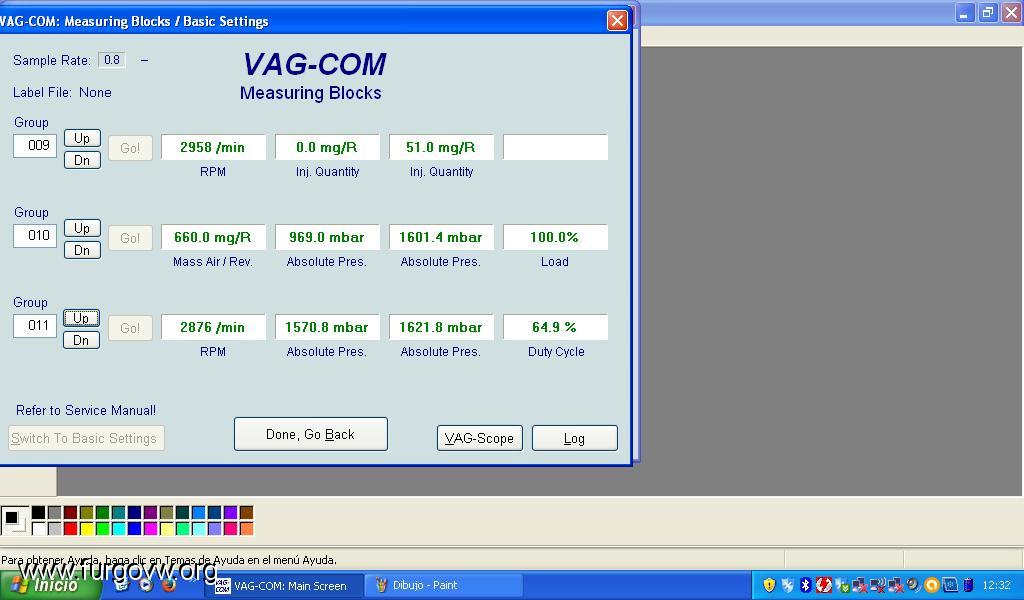Click the Bluetooth tray icon
This screenshot has height=600, width=1024.
tap(806, 585)
